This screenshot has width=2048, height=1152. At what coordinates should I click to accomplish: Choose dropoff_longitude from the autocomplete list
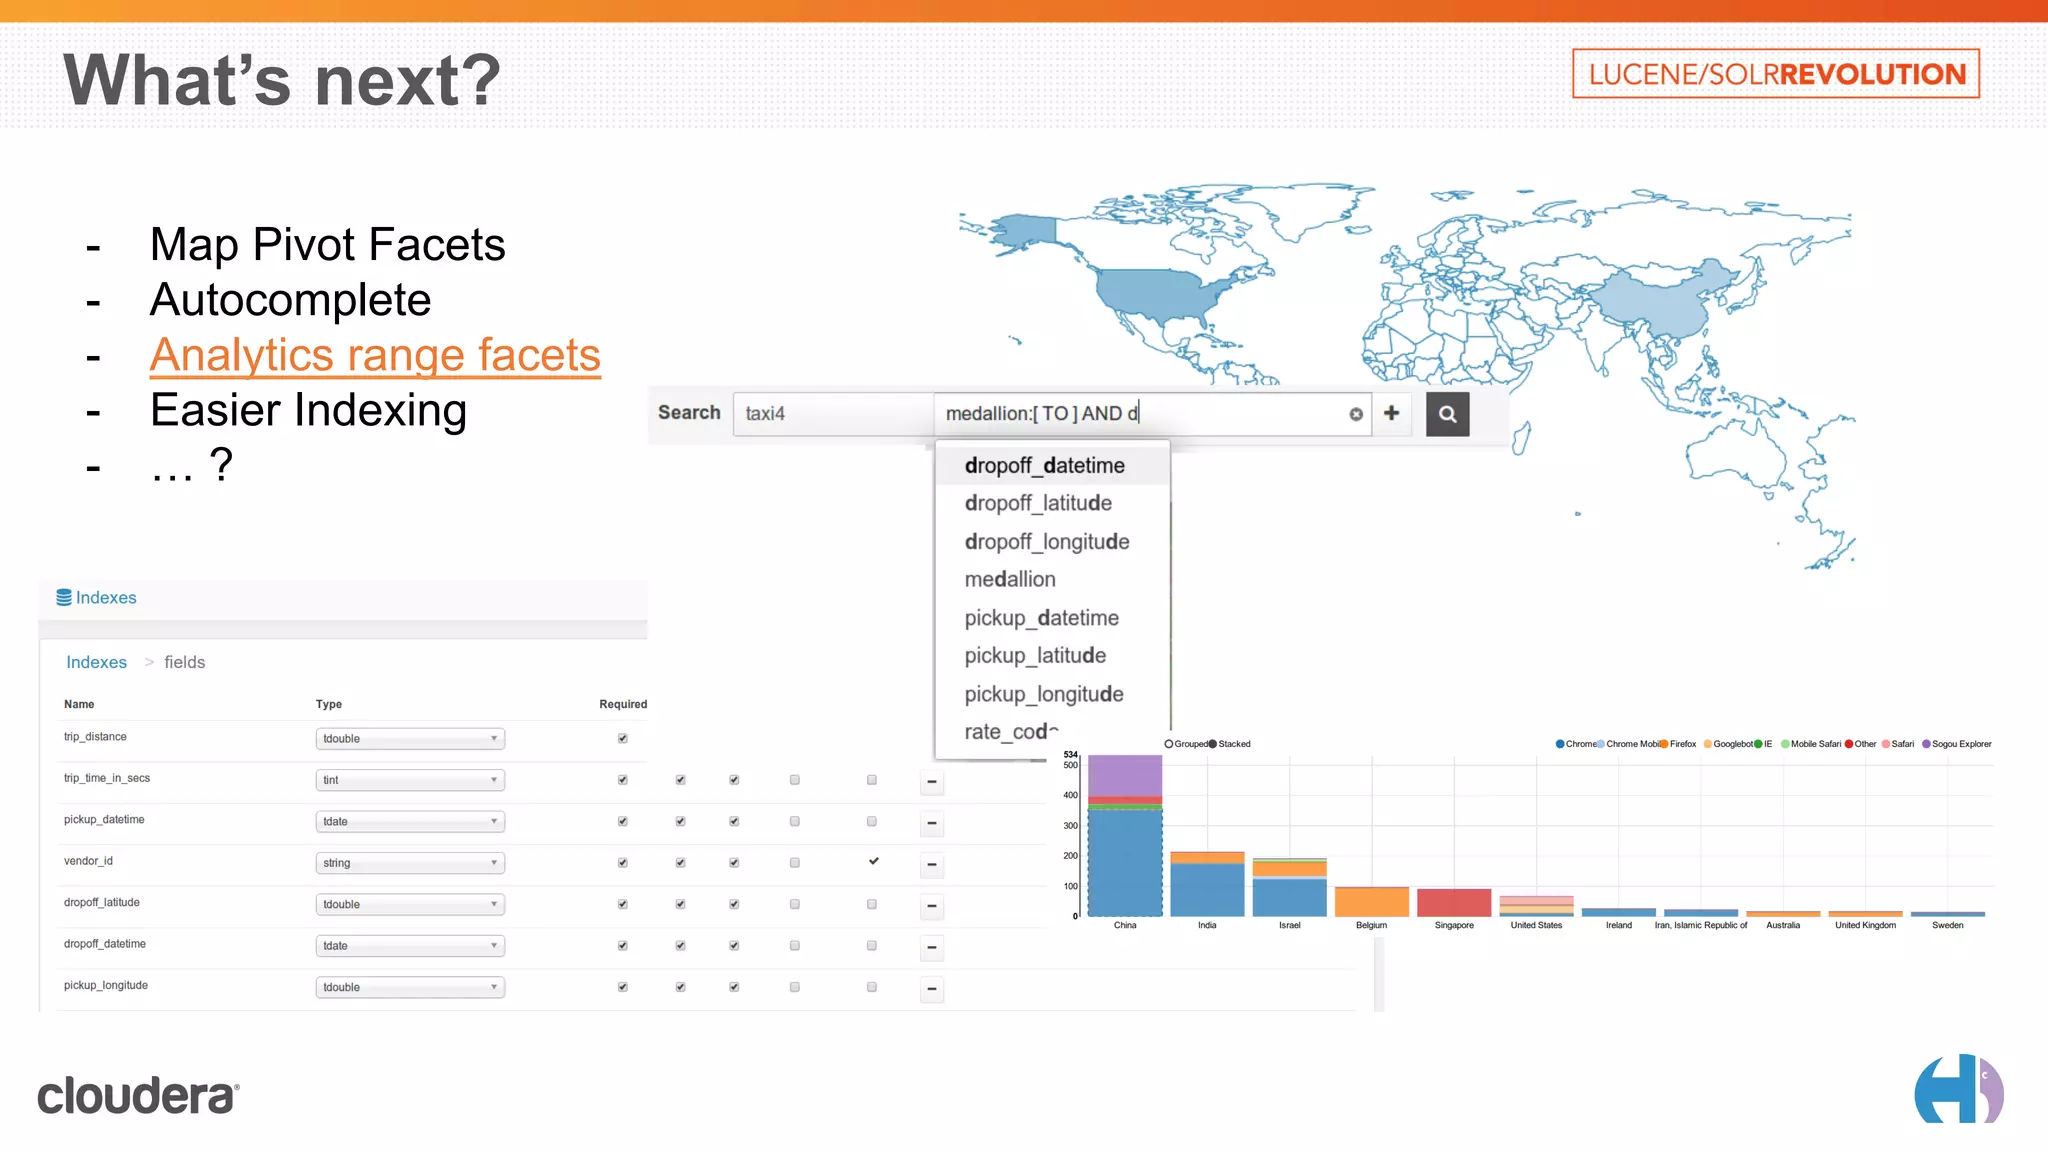coord(1052,542)
